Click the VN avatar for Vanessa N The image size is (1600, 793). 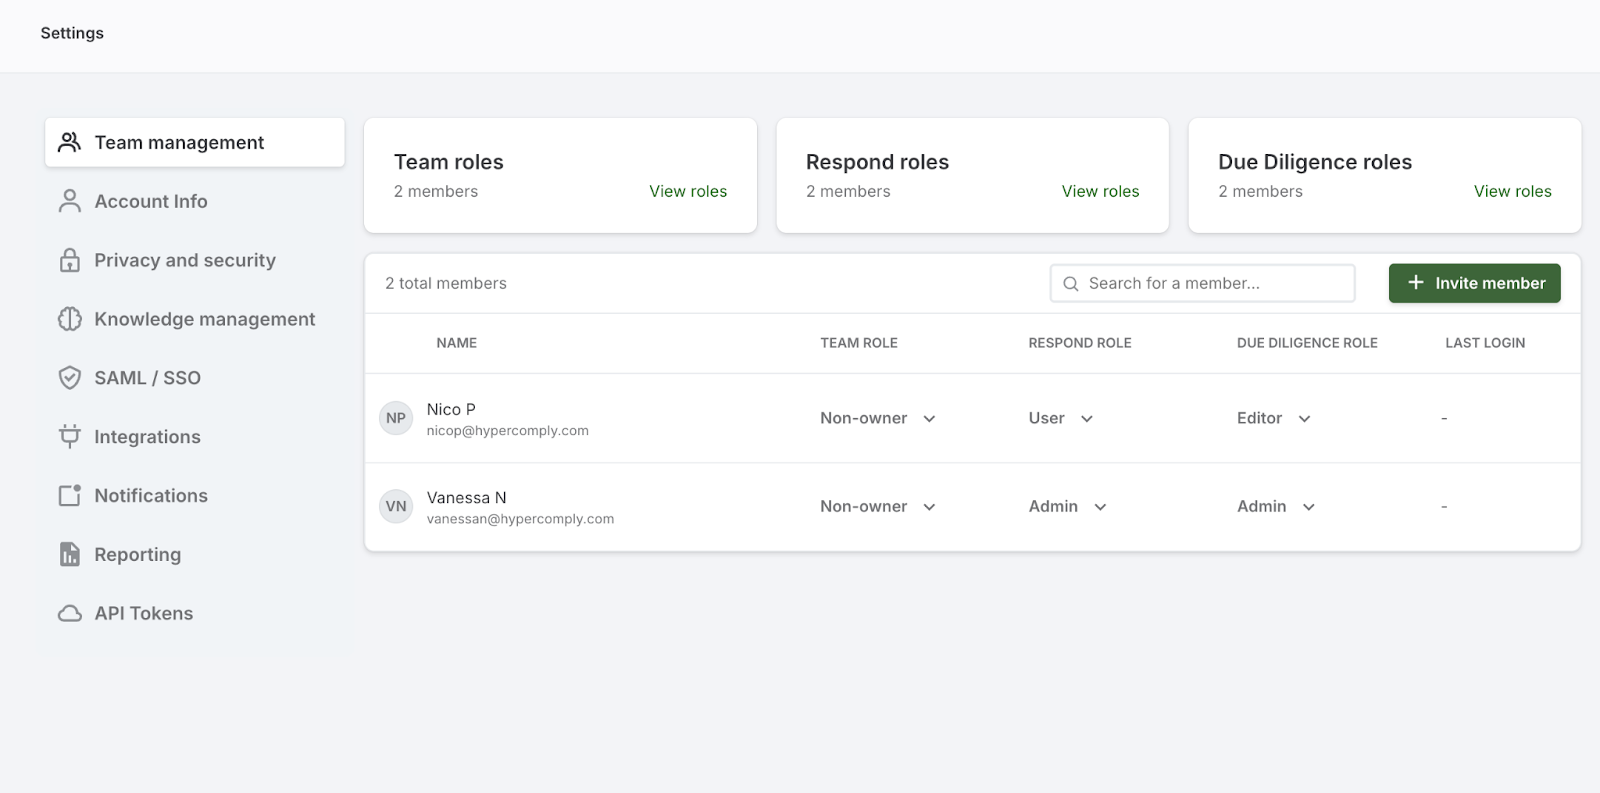coord(396,506)
